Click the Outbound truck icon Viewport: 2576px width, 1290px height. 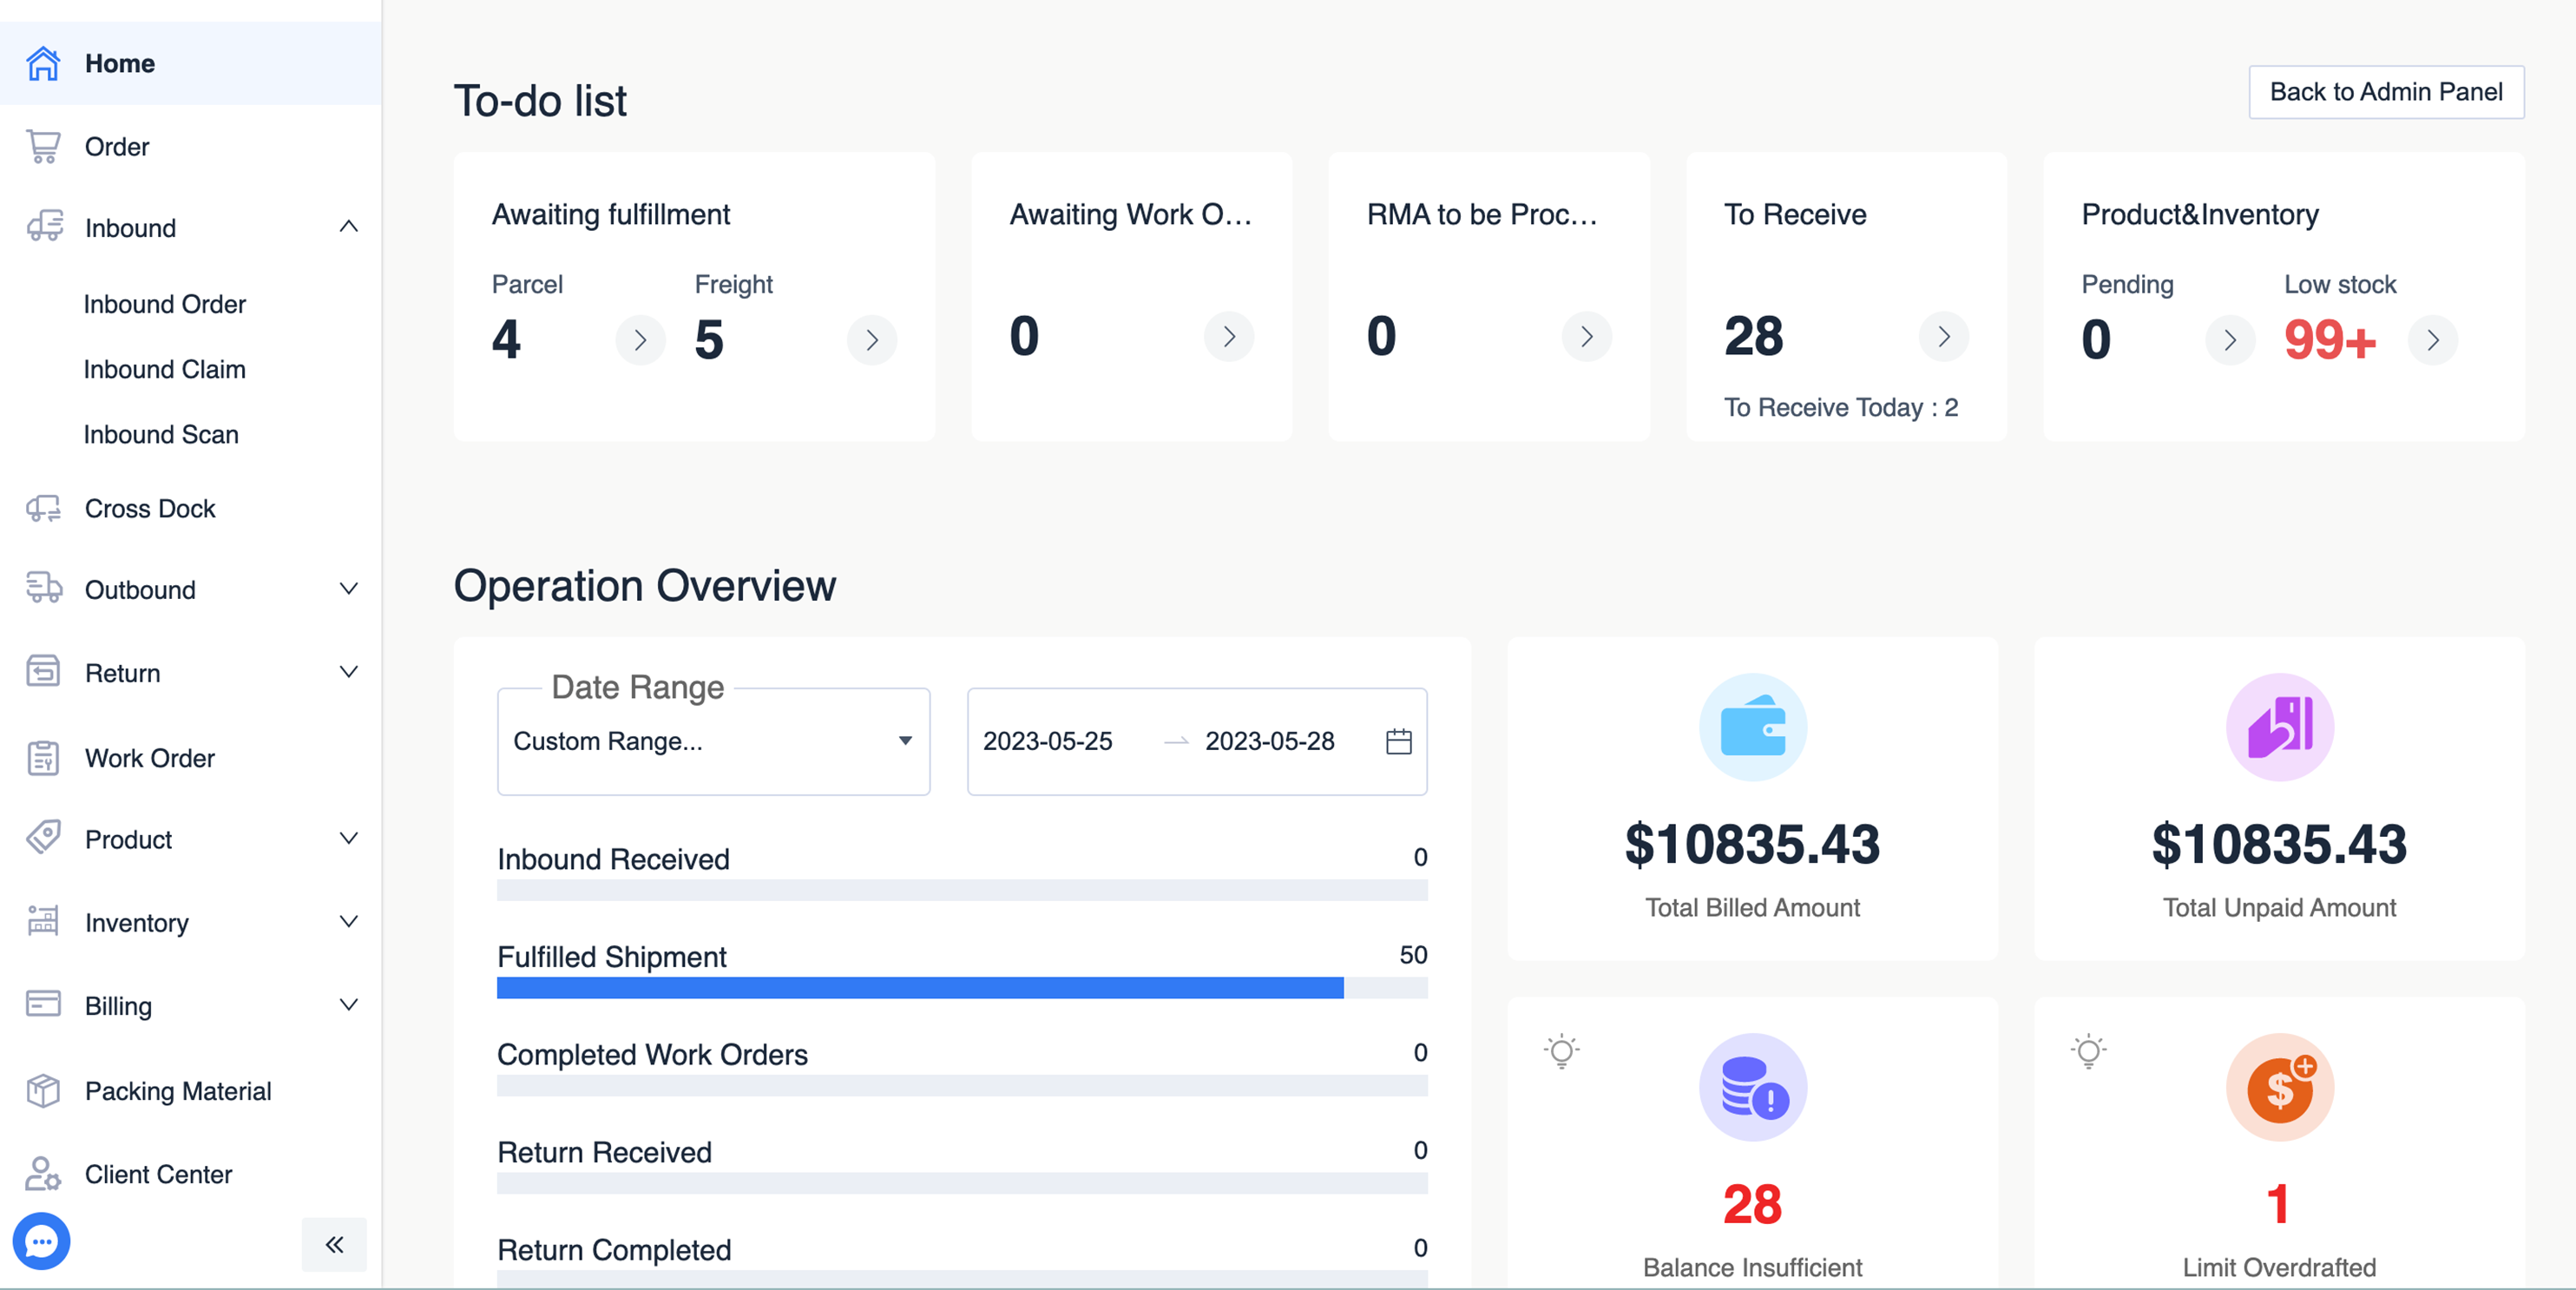click(x=43, y=589)
